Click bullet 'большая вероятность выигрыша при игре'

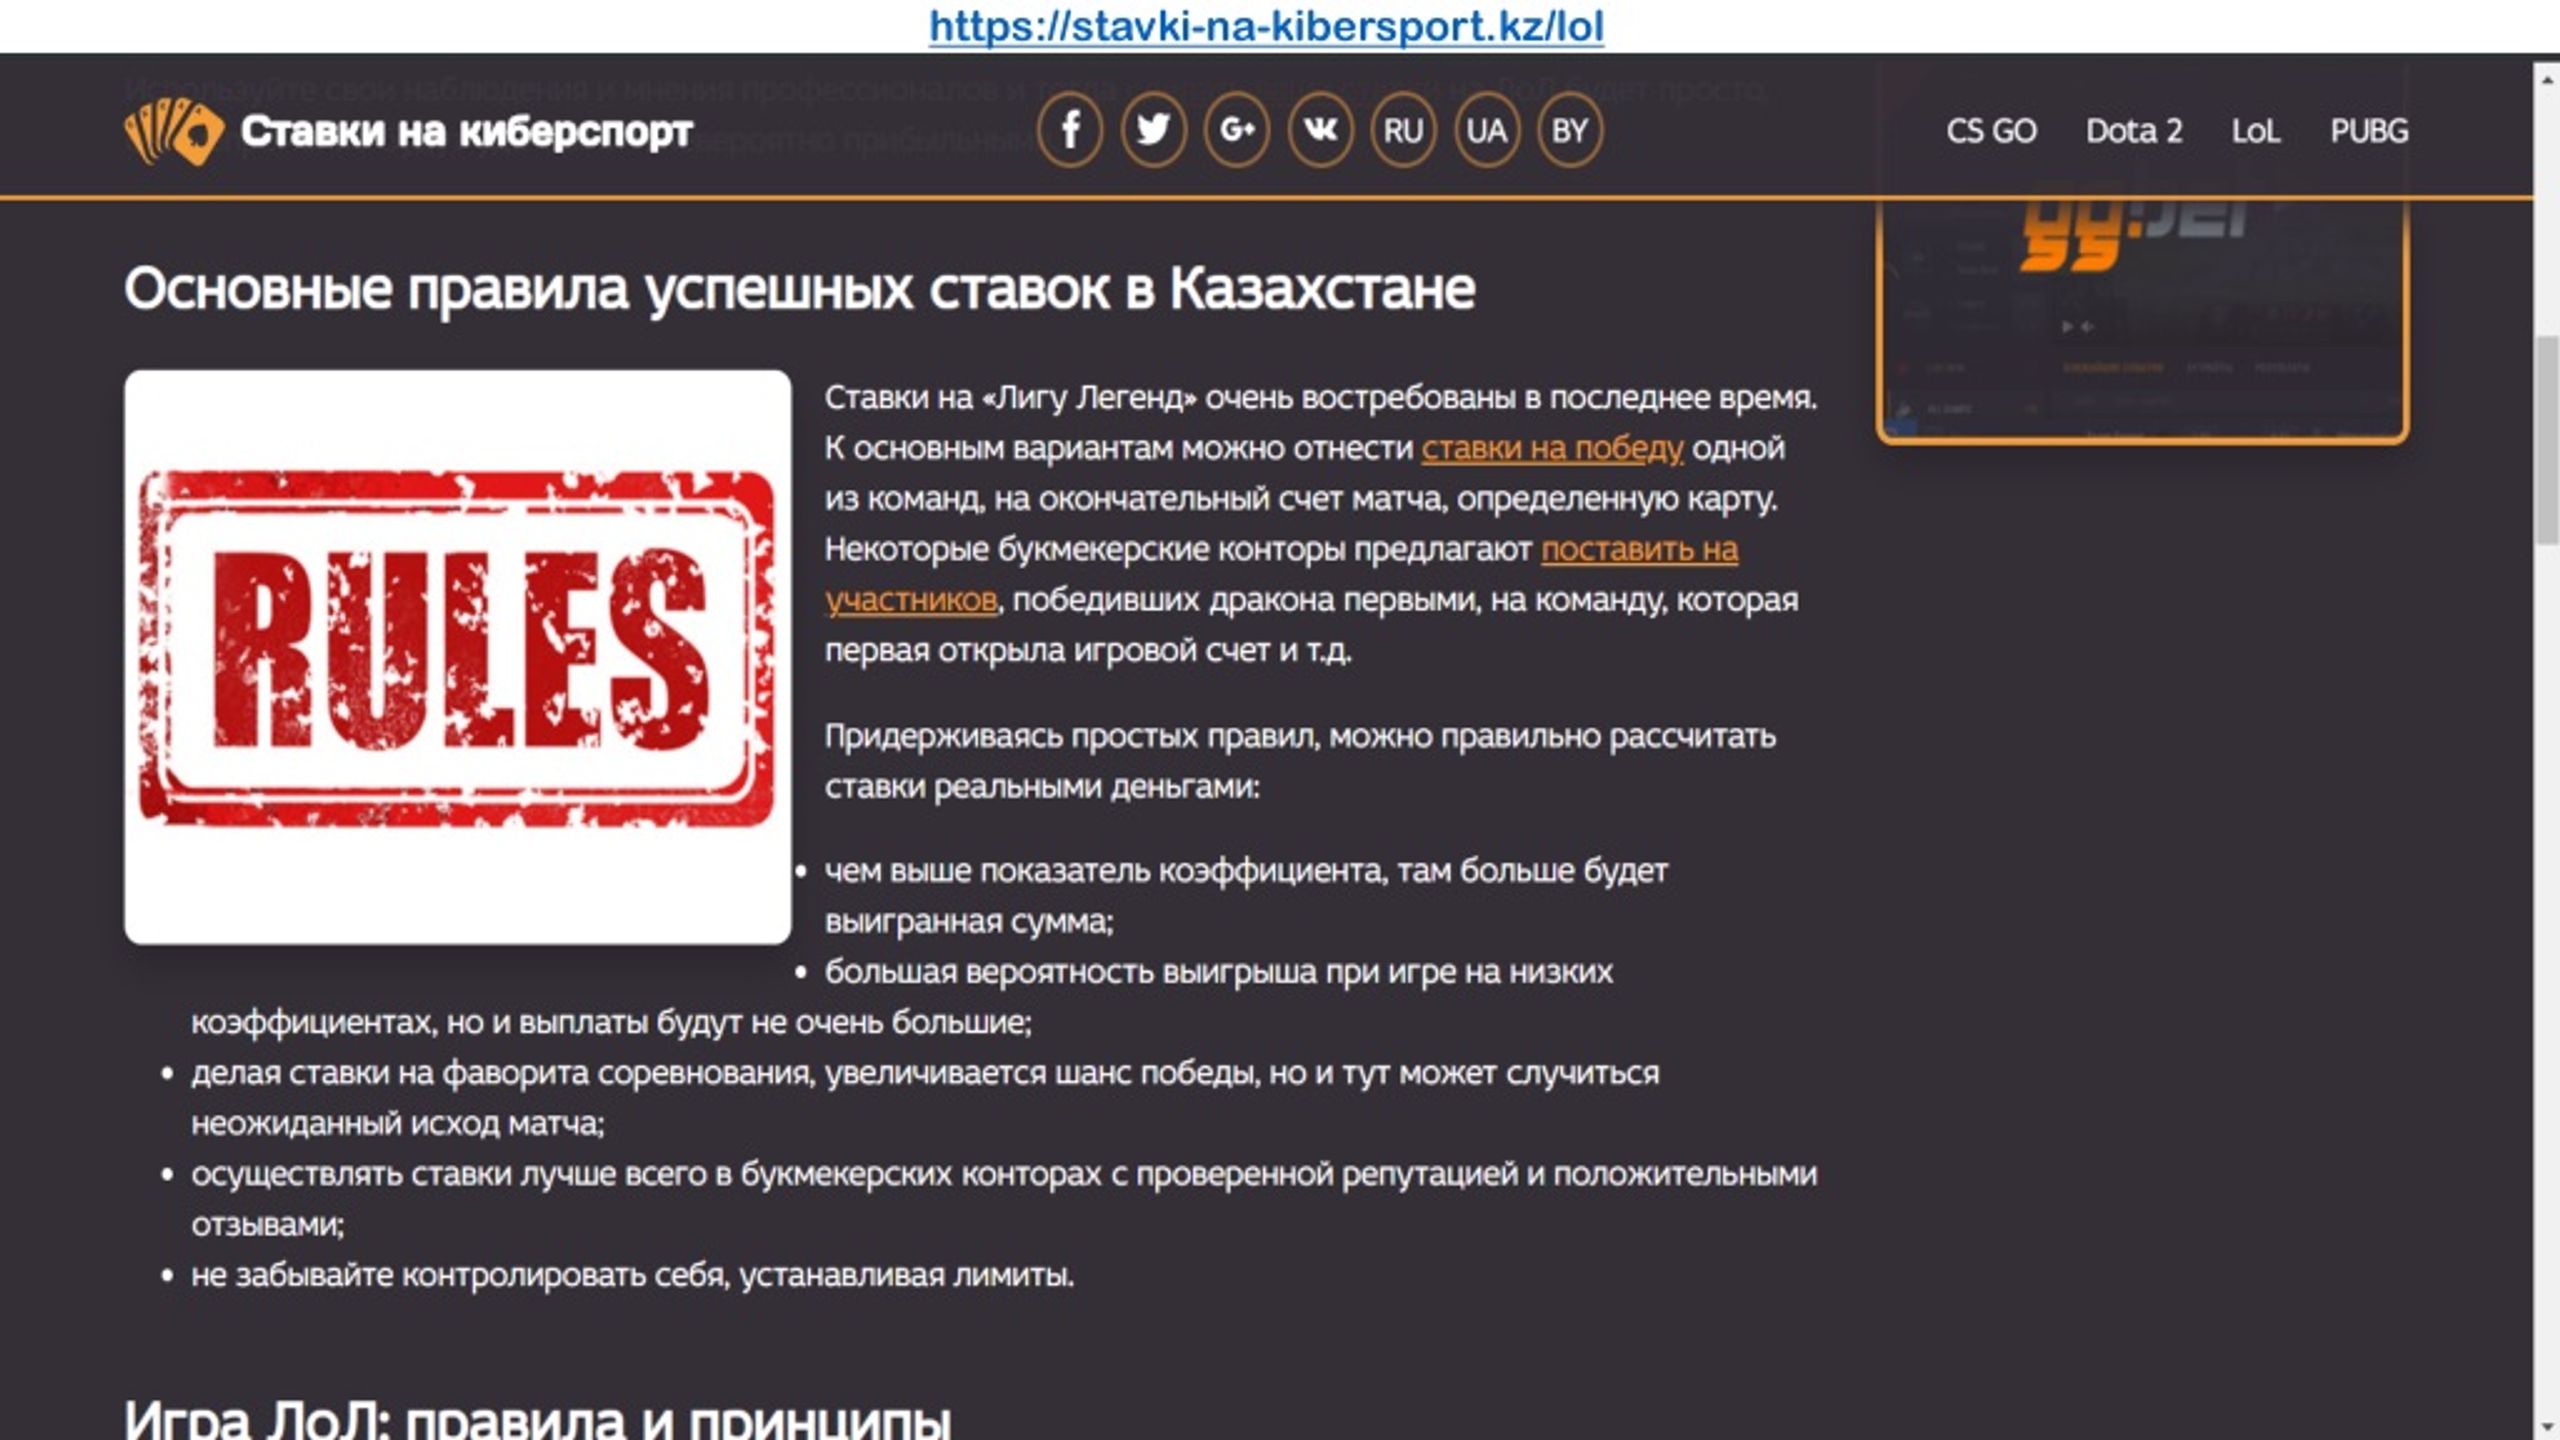point(902,997)
